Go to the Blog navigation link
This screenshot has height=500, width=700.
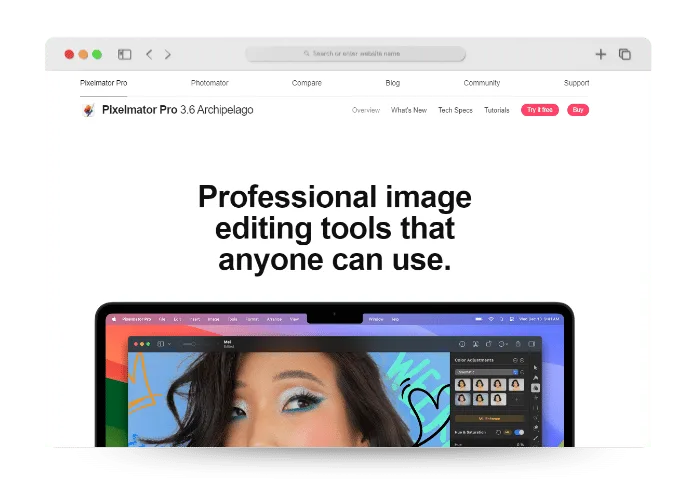click(393, 83)
